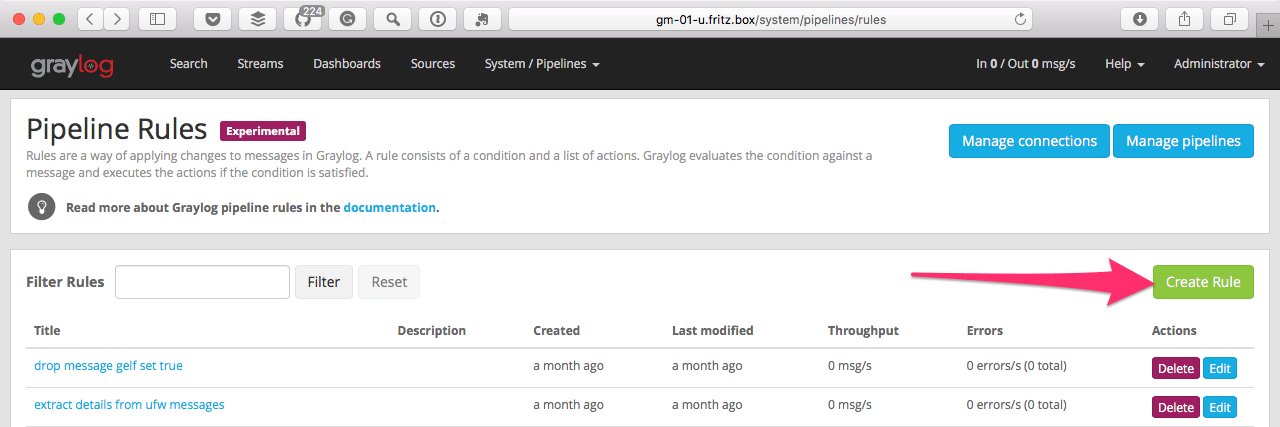The height and width of the screenshot is (427, 1280).
Task: Open the Dashboards nav item
Action: pos(346,64)
